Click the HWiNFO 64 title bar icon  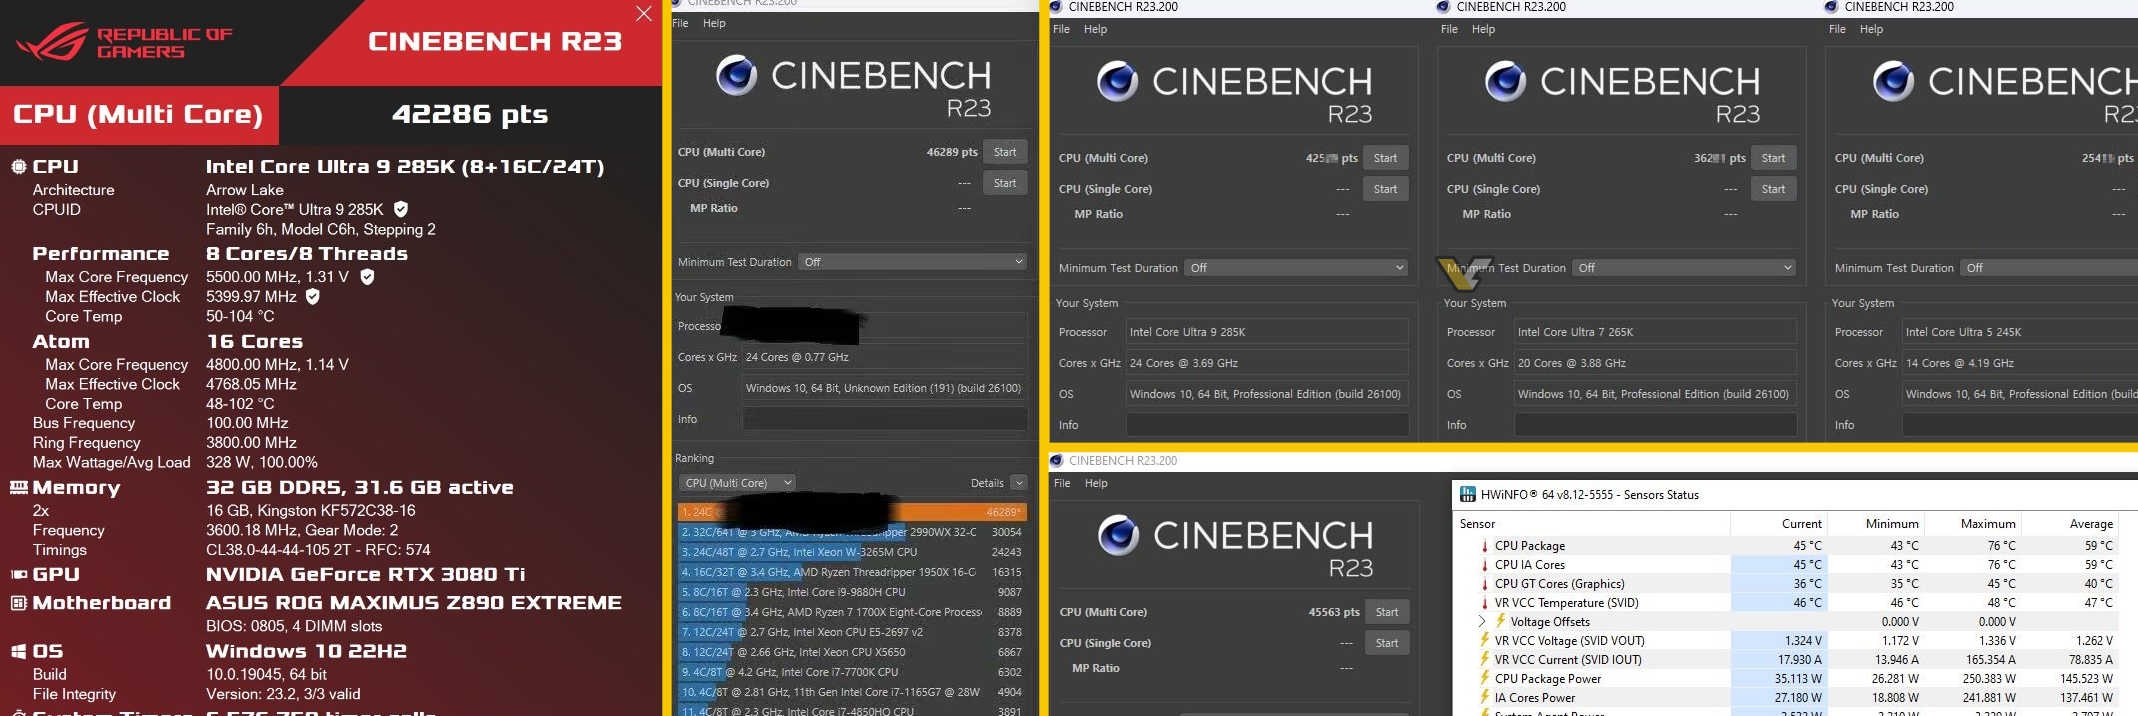1468,494
